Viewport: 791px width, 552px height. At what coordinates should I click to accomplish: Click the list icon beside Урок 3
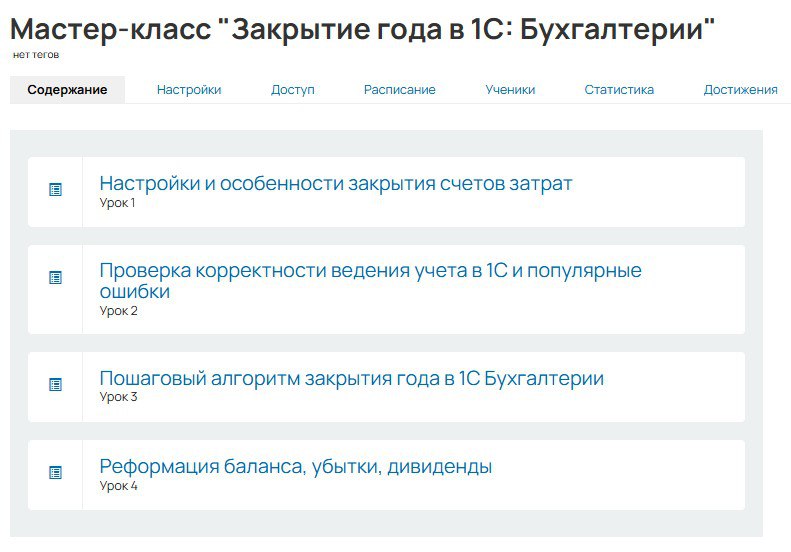click(56, 384)
